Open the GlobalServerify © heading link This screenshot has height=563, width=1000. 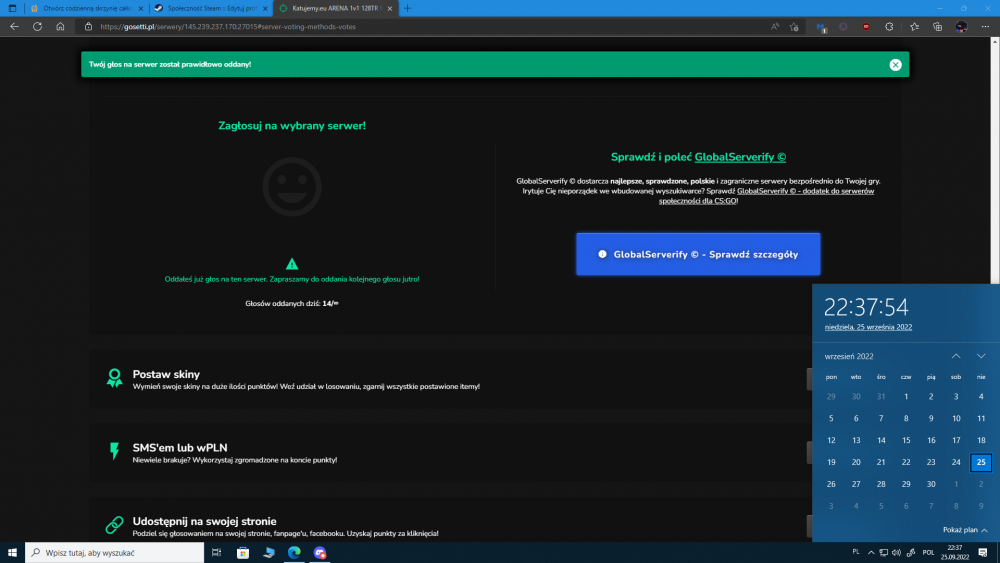[x=740, y=157]
